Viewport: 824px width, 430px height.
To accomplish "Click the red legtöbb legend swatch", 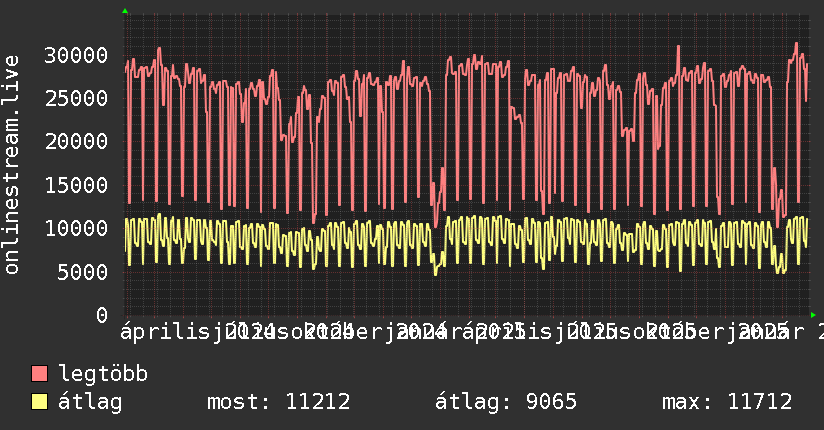I will 39,374.
